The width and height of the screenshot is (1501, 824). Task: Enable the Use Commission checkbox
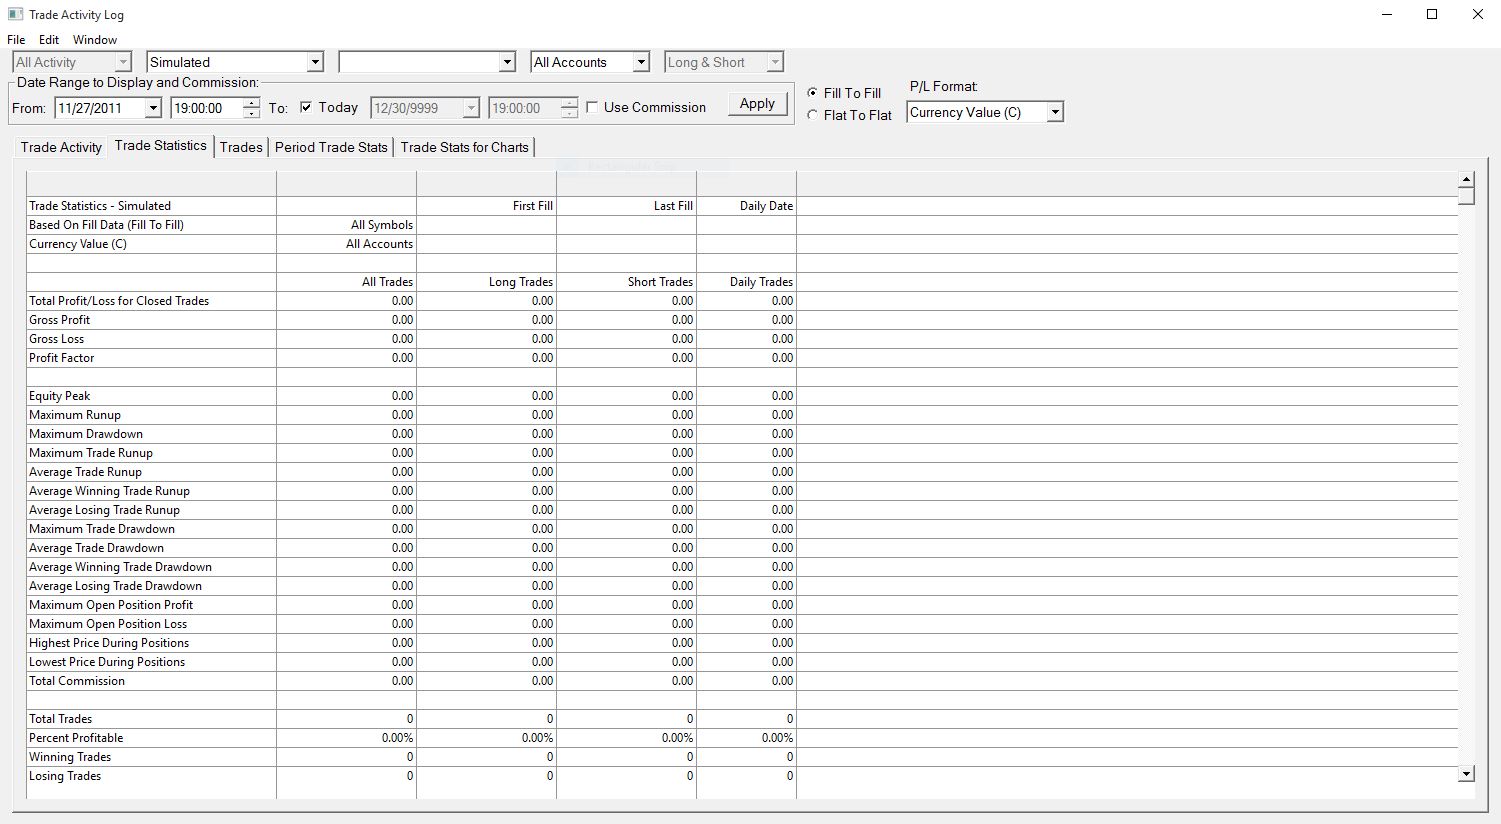point(593,107)
